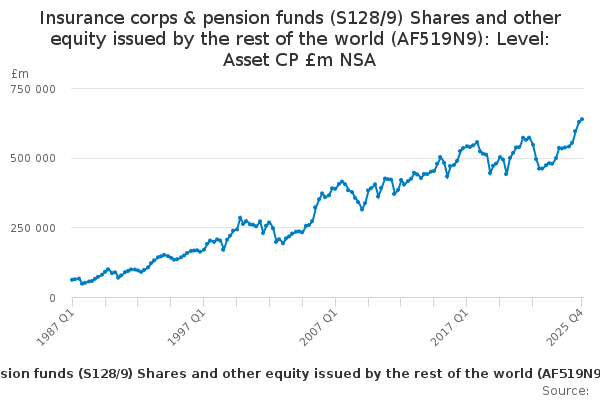Click the first data point at 1987 Q1
The width and height of the screenshot is (600, 400).
72,280
